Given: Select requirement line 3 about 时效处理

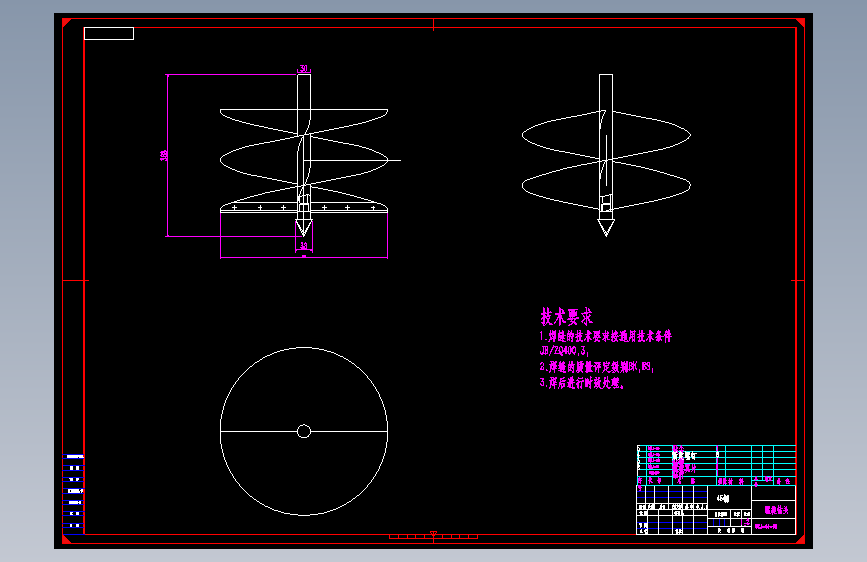Looking at the screenshot, I should click(582, 382).
